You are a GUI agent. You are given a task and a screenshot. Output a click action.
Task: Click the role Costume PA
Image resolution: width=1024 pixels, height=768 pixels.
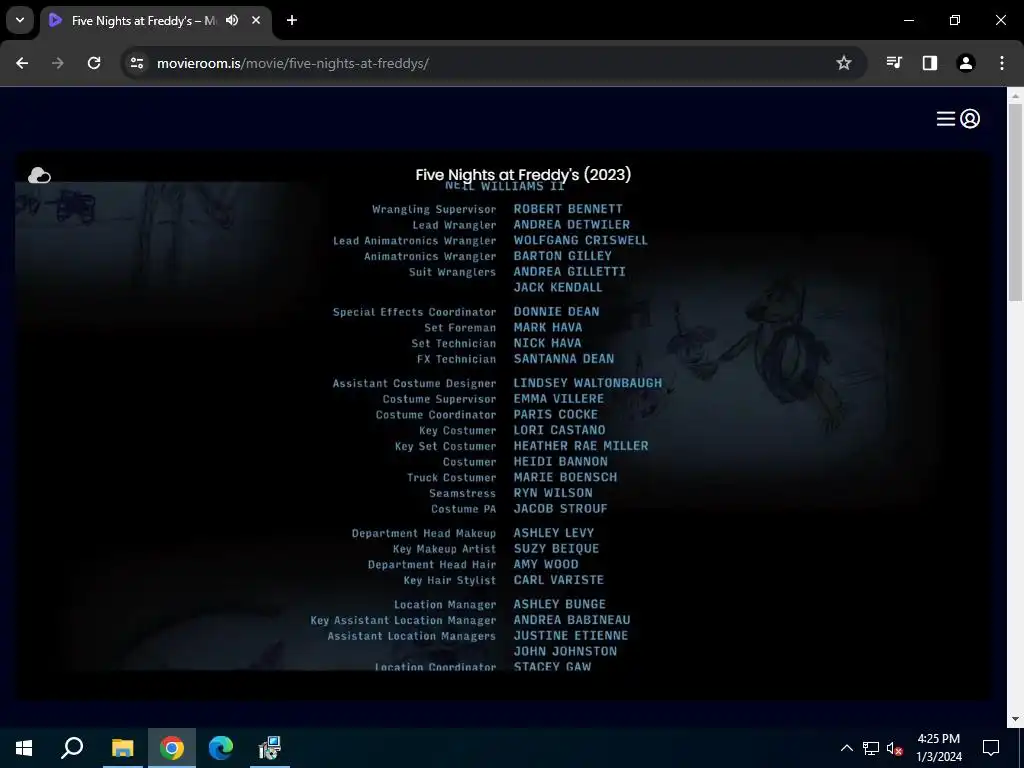pyautogui.click(x=464, y=509)
